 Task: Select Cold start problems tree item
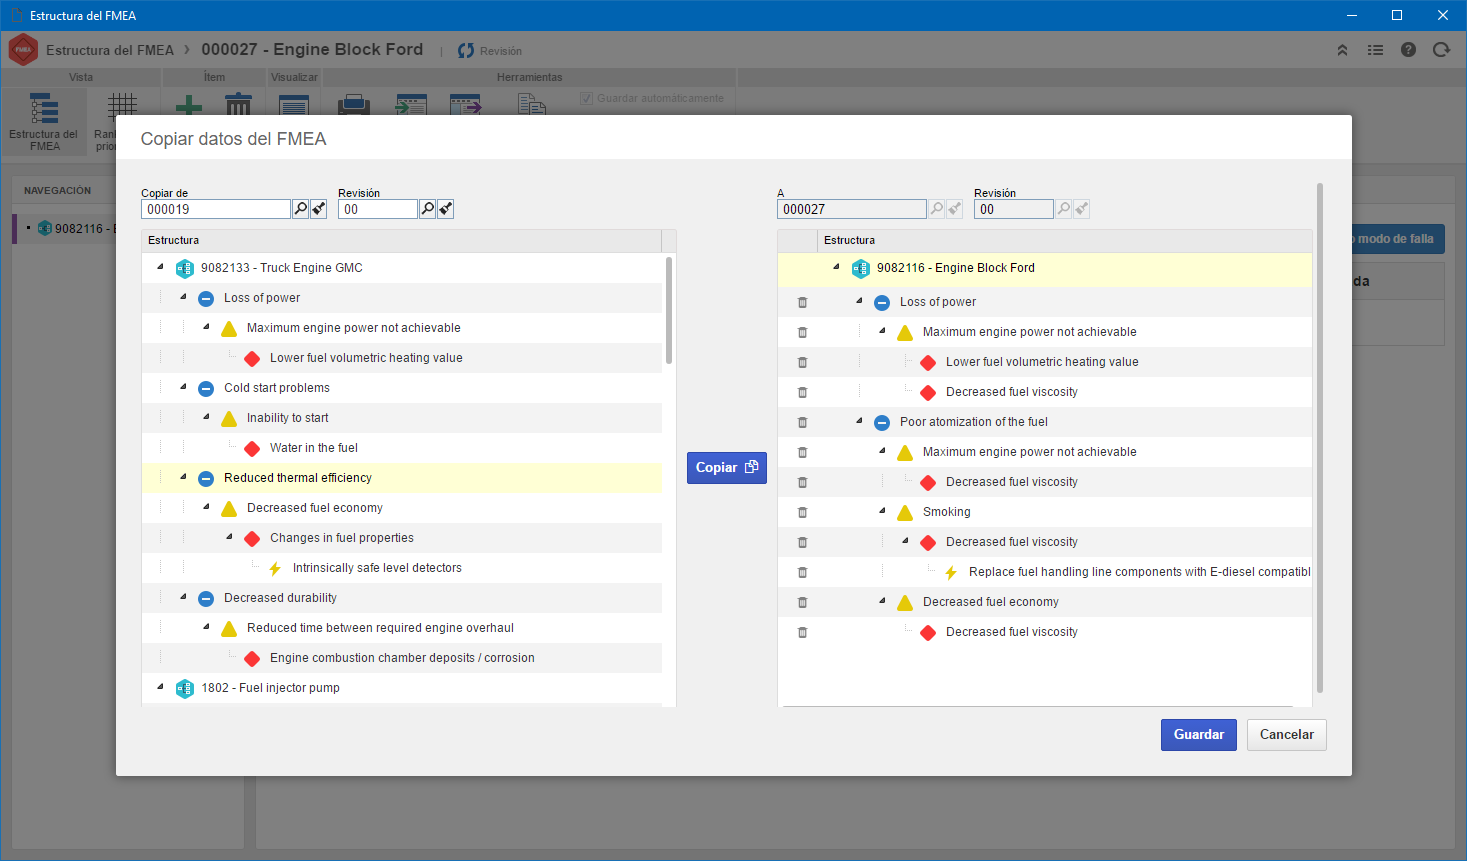(277, 388)
